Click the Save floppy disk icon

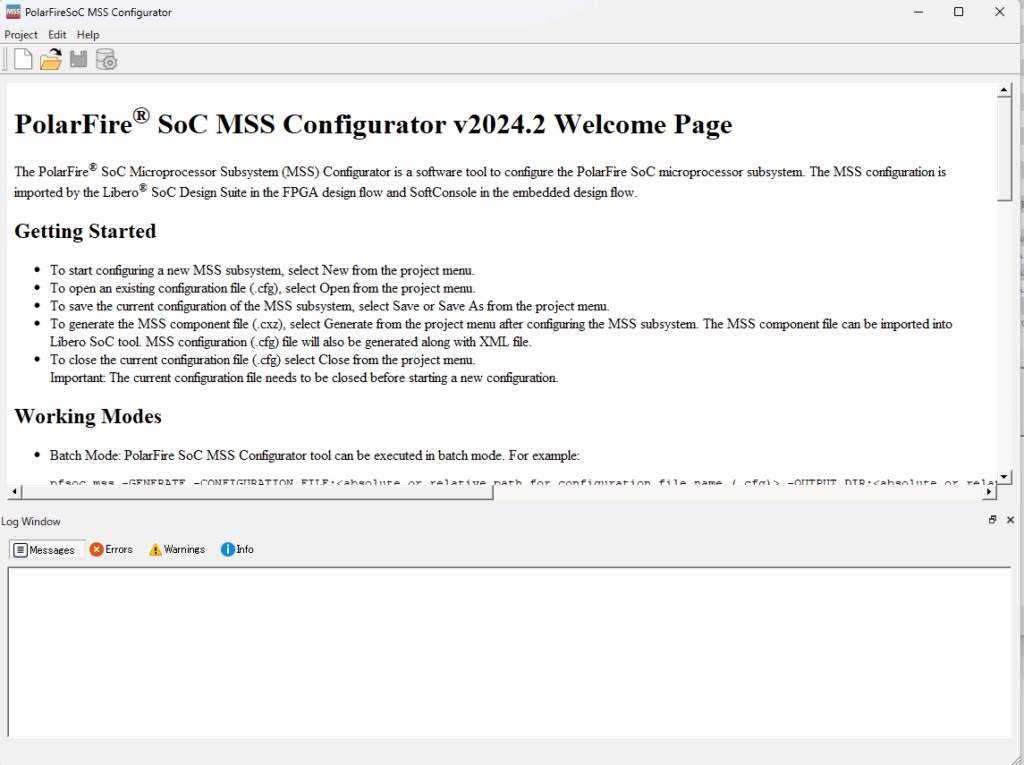click(x=78, y=60)
